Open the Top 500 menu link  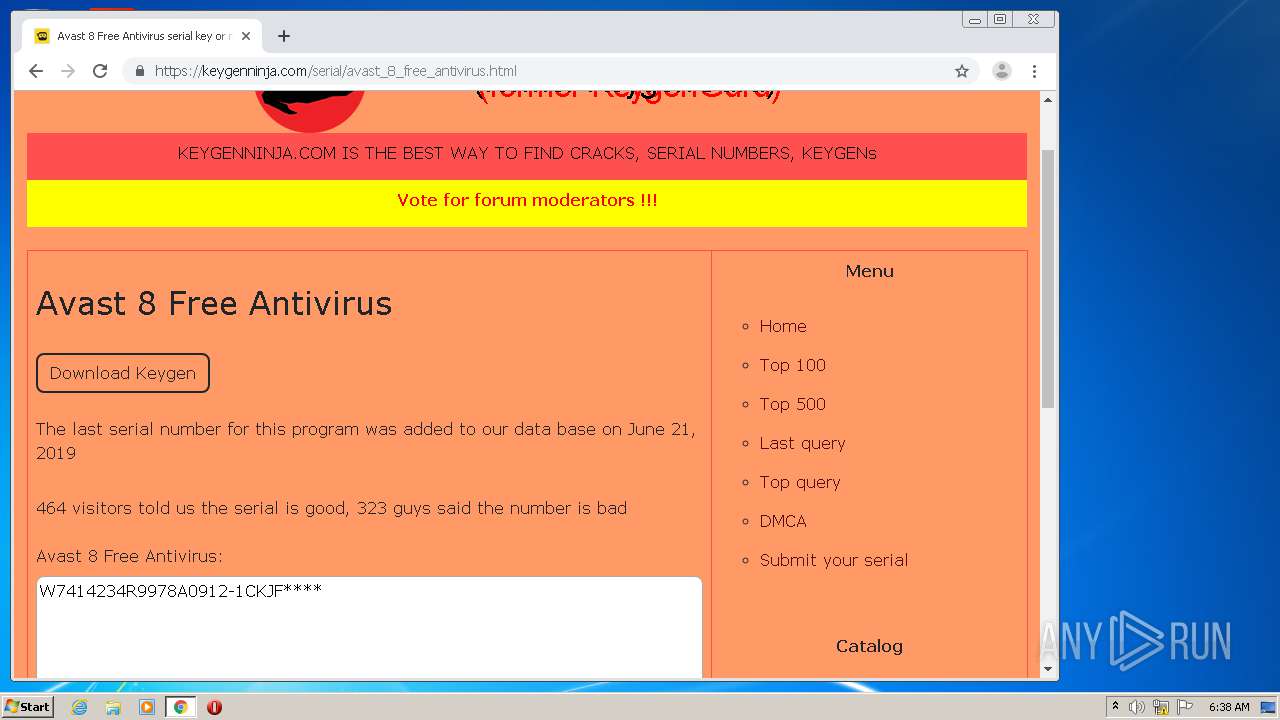[x=793, y=404]
